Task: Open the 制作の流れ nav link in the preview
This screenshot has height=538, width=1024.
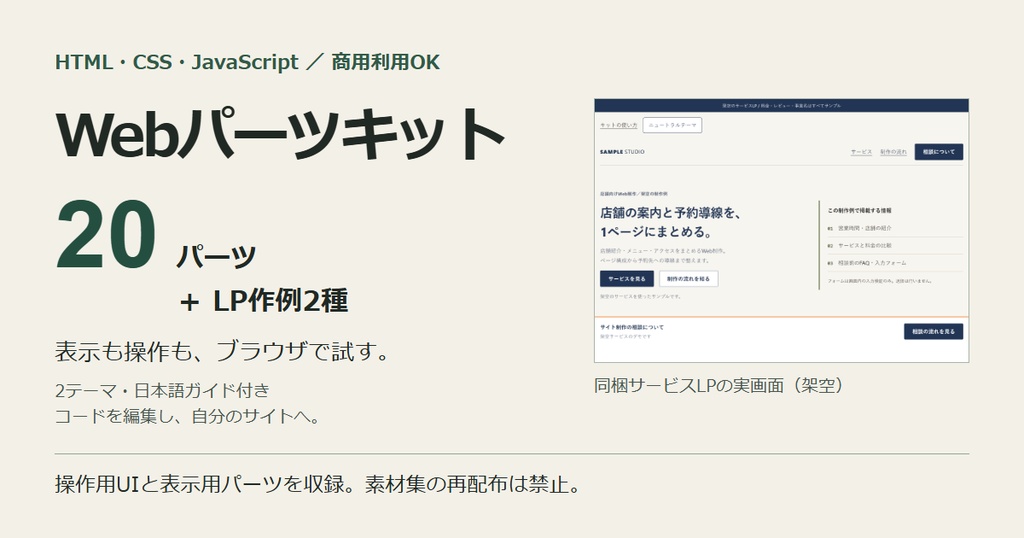Action: [x=893, y=152]
